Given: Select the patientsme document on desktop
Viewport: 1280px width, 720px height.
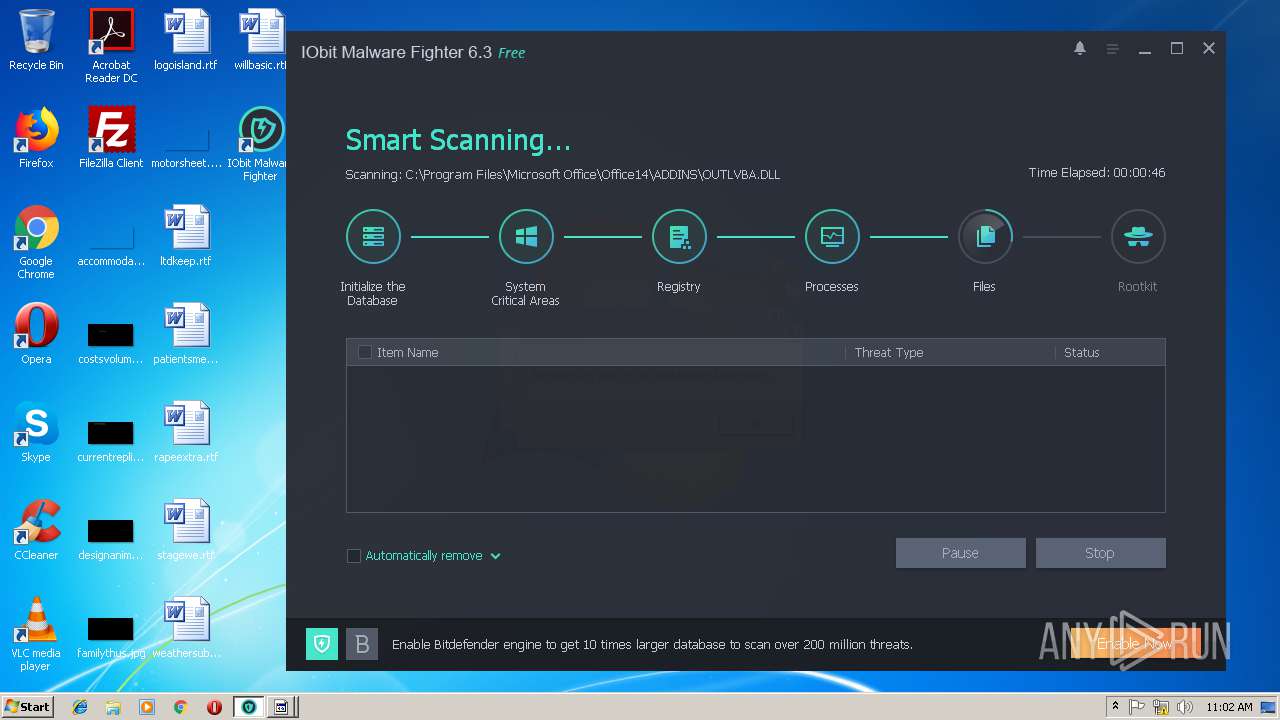Looking at the screenshot, I should pos(186,334).
